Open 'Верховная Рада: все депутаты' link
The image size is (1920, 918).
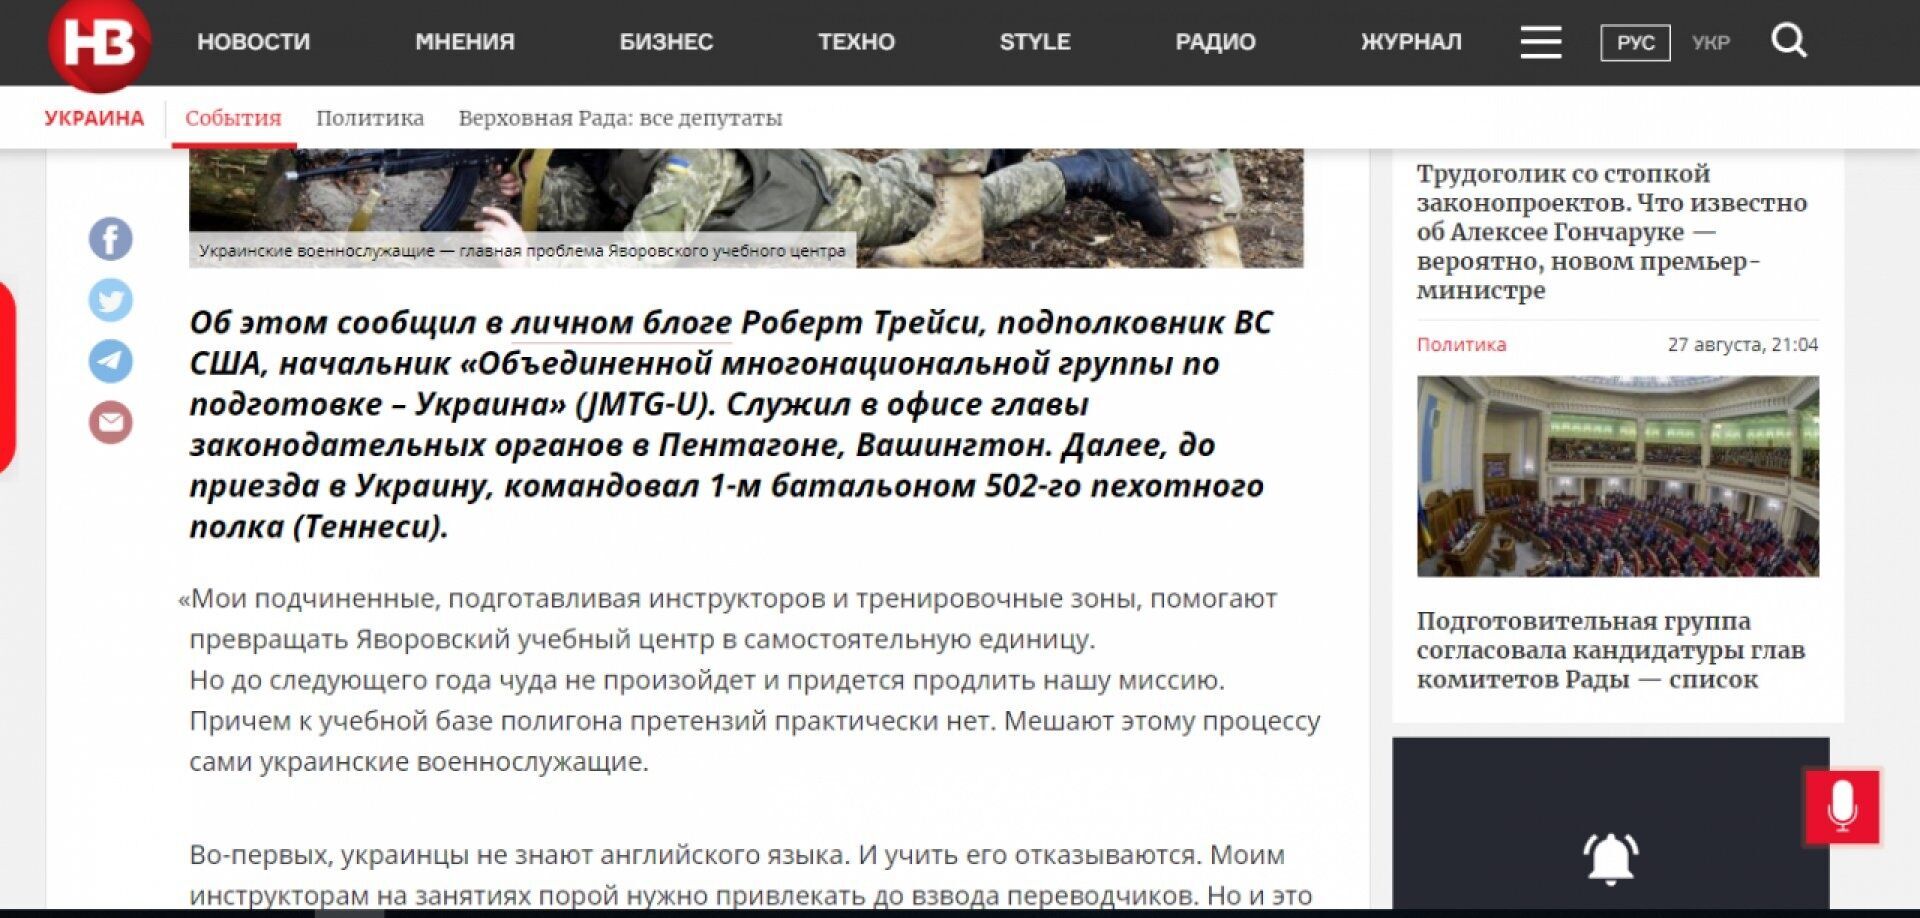[x=620, y=118]
